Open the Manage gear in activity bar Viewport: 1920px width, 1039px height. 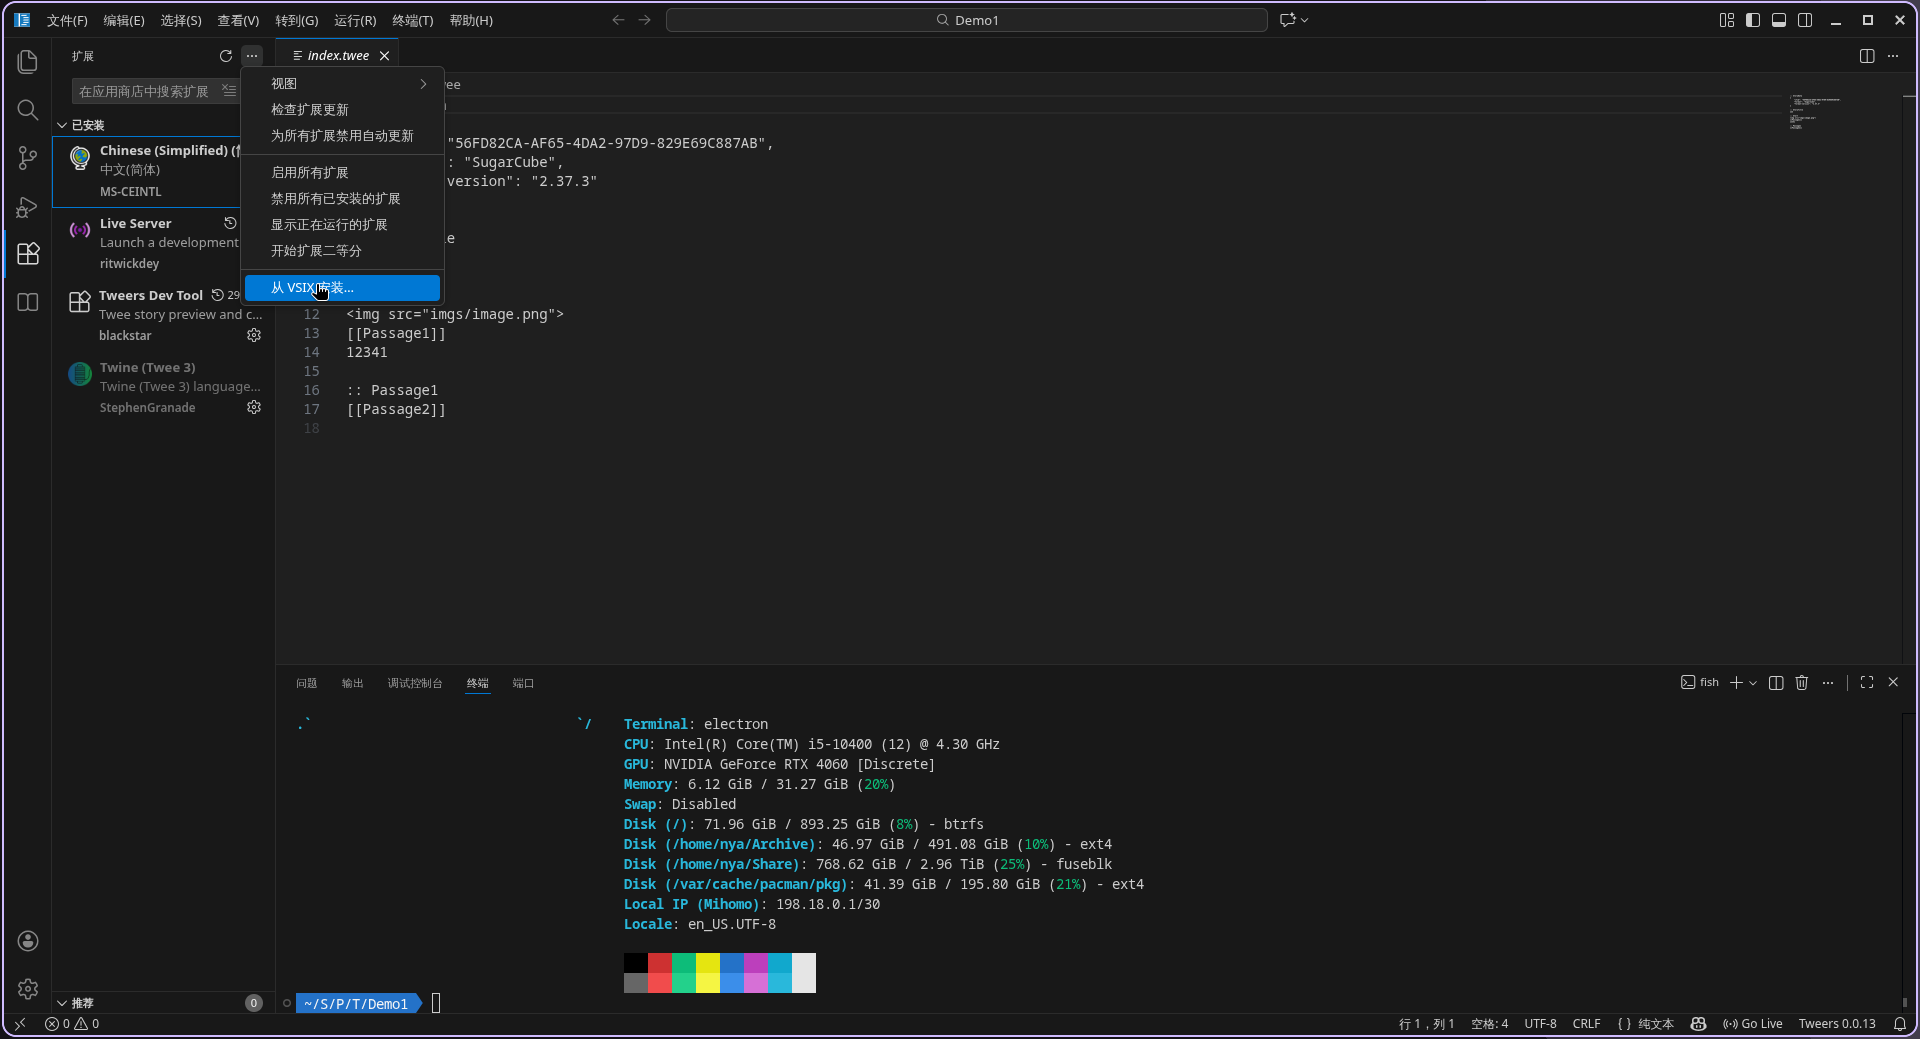[28, 989]
